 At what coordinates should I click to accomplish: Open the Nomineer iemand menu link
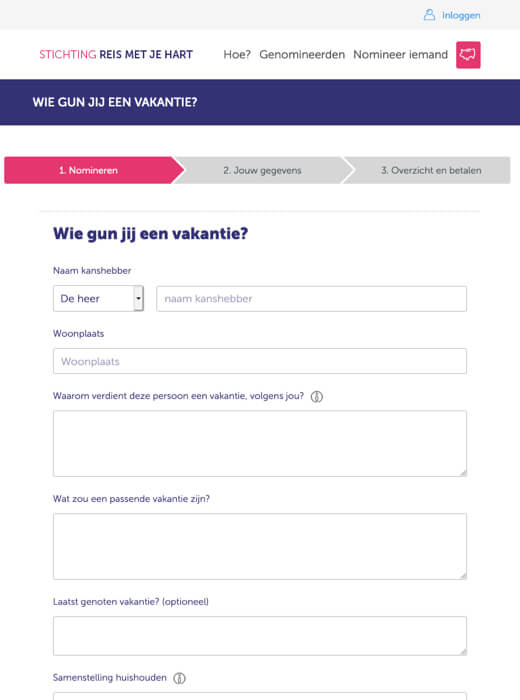(400, 54)
